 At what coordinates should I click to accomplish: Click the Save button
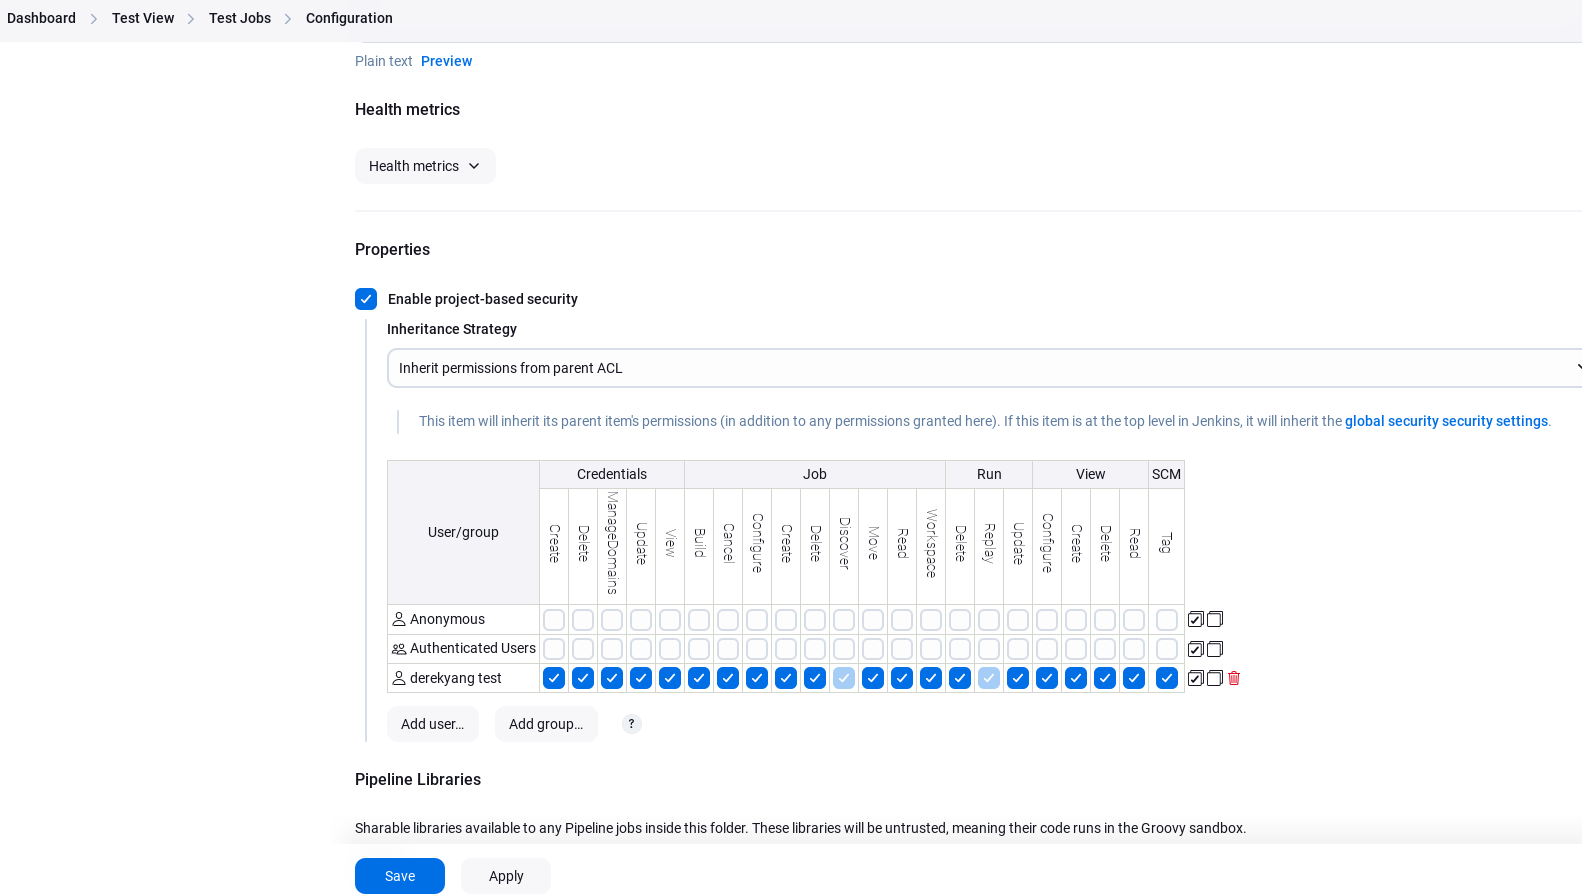pyautogui.click(x=400, y=876)
